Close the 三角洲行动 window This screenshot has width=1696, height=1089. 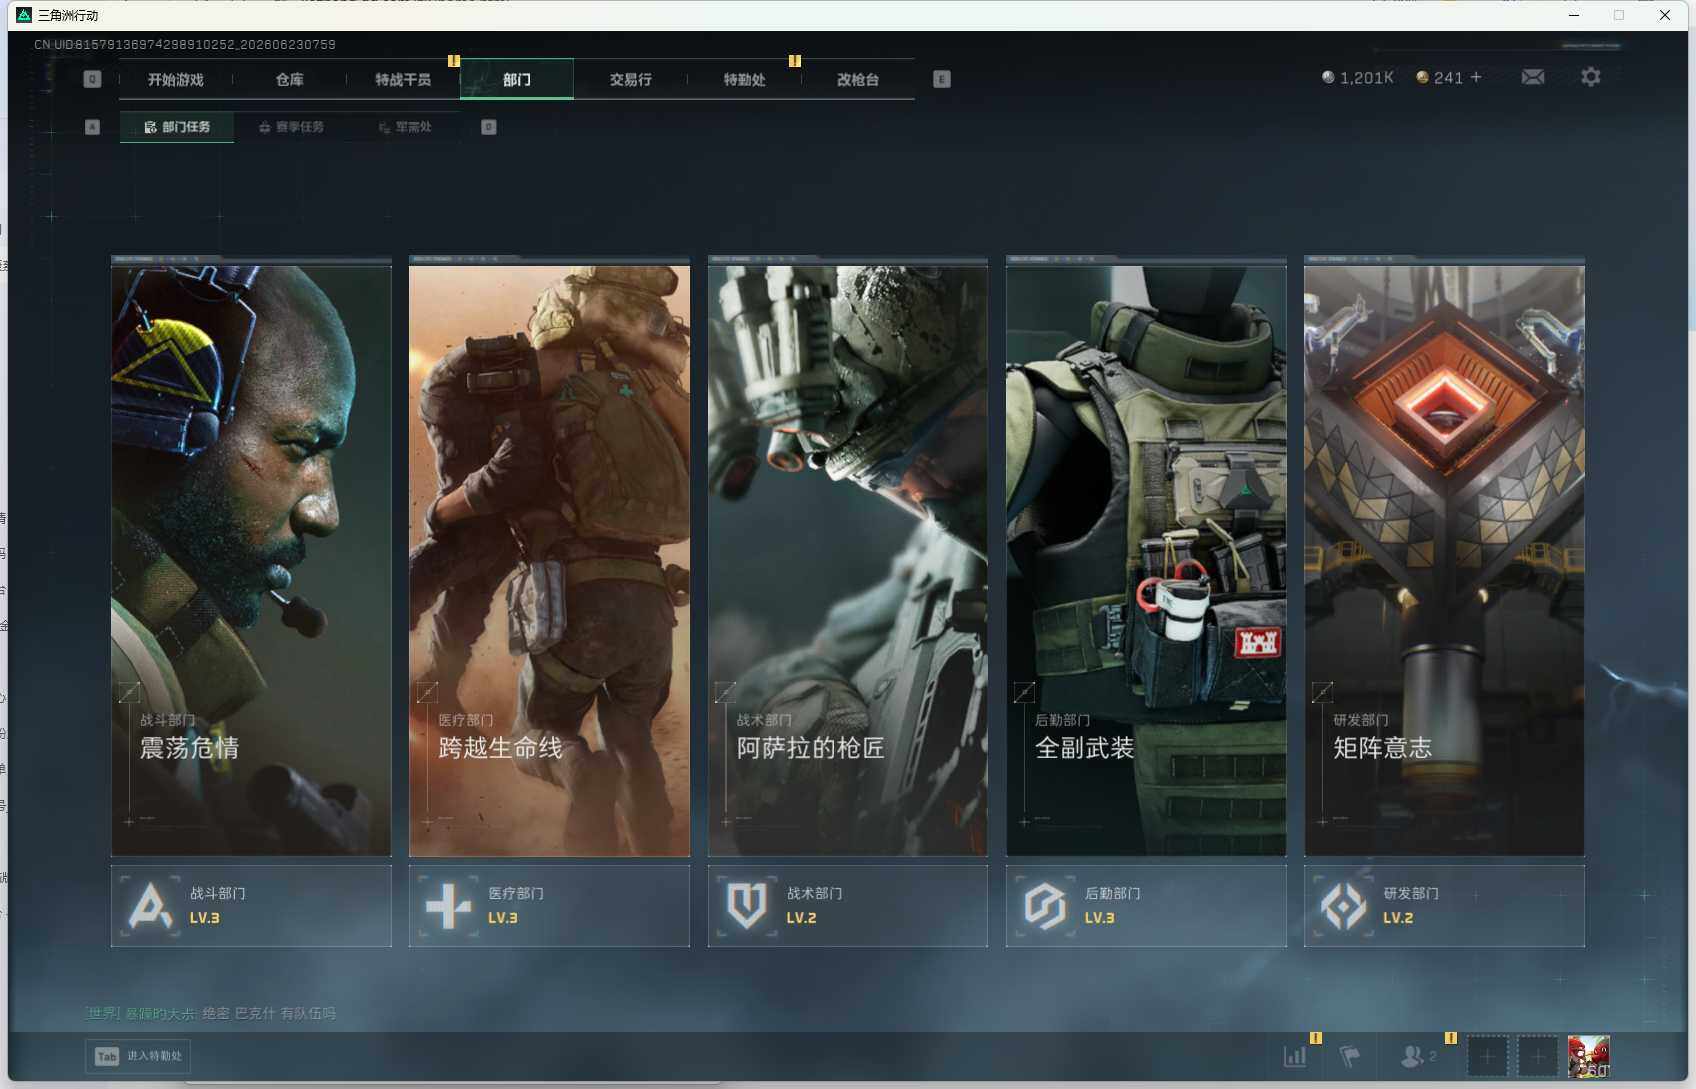pos(1665,15)
